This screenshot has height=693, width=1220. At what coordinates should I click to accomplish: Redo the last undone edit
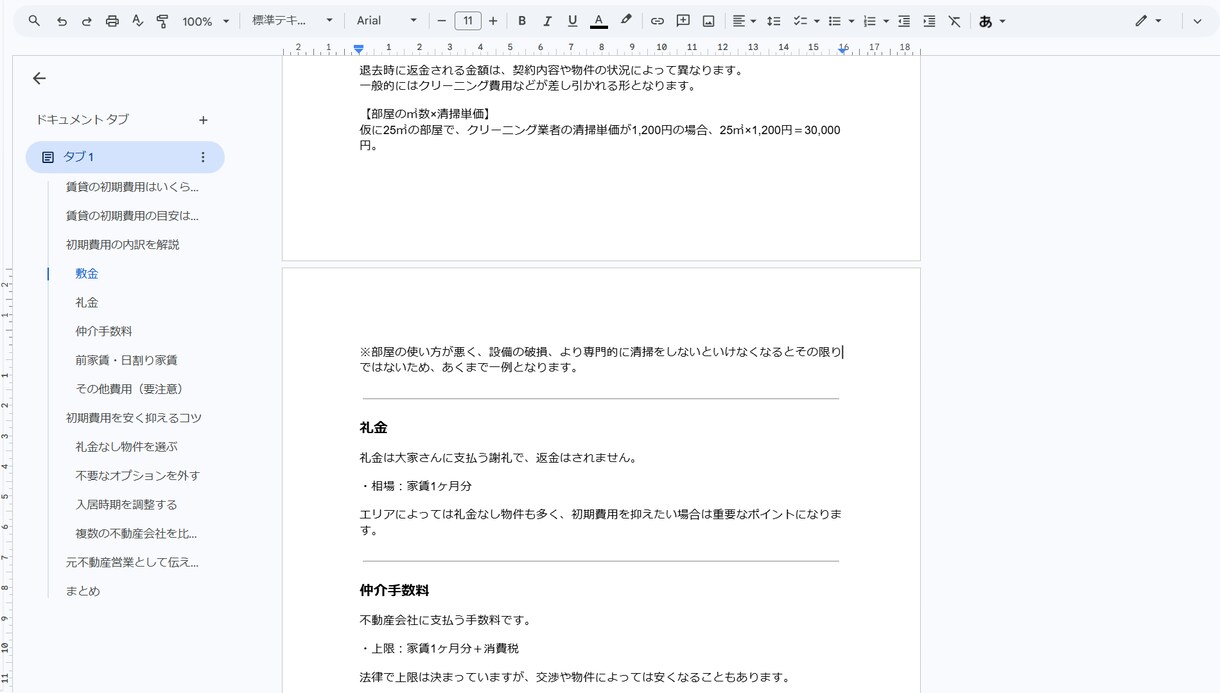(x=87, y=21)
